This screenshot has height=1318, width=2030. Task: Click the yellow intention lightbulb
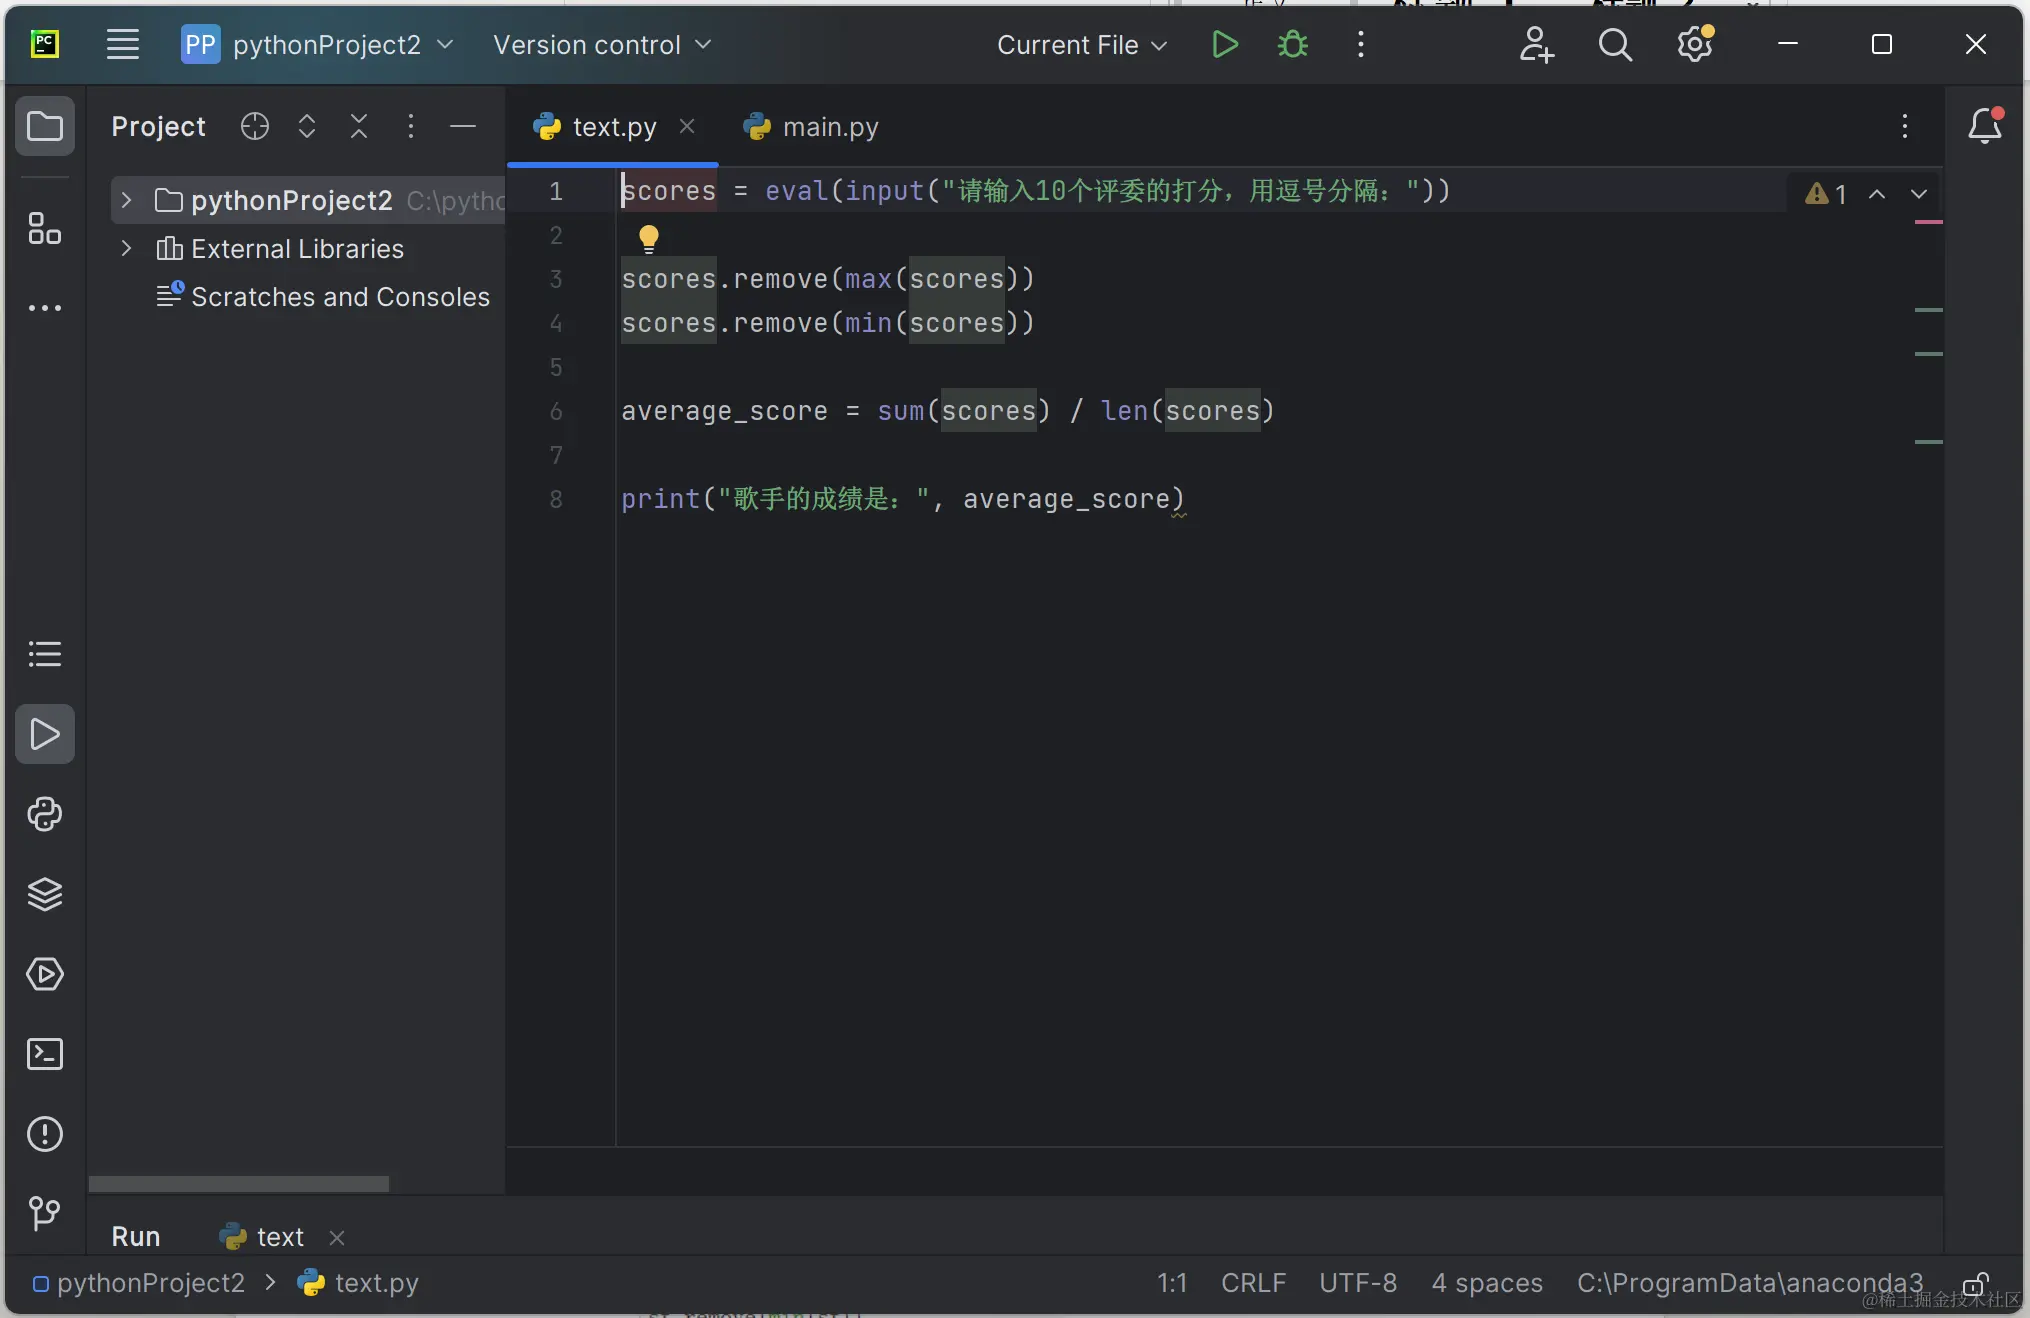648,237
